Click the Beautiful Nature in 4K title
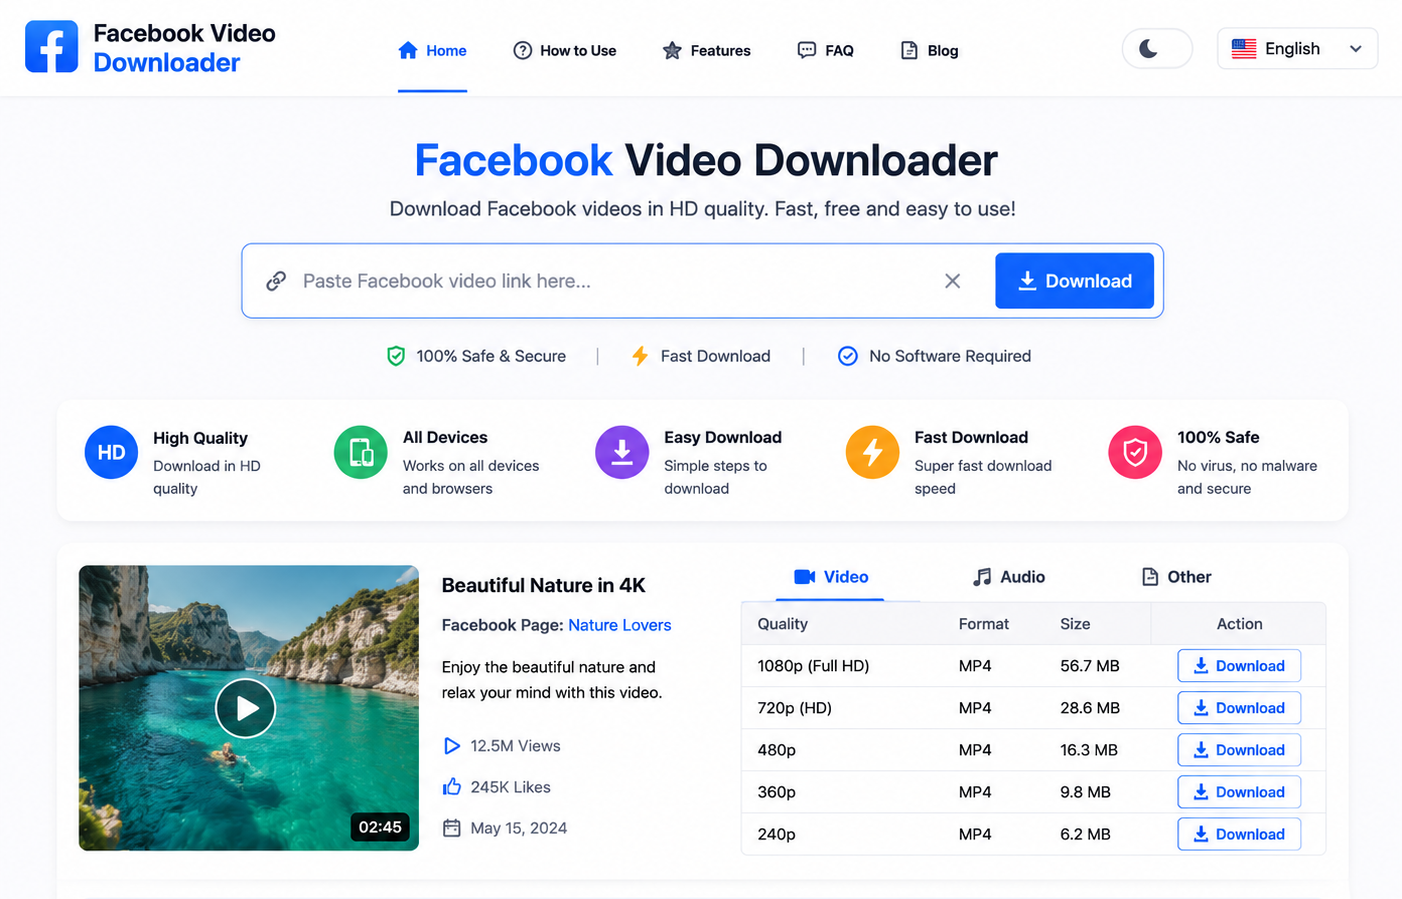 click(x=544, y=586)
